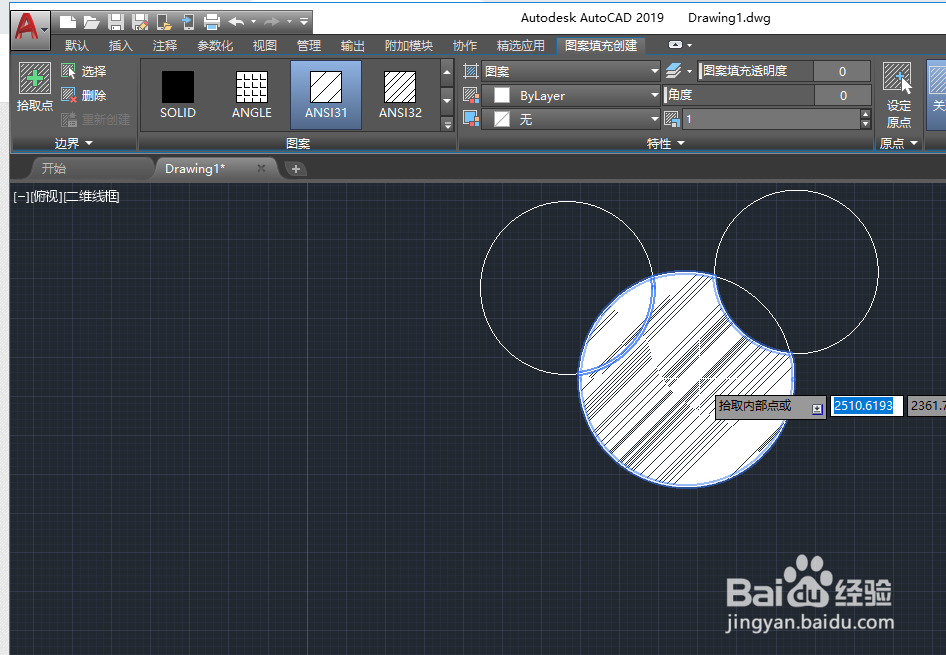This screenshot has width=946, height=655.
Task: Open the 插入 ribbon tab
Action: [120, 46]
